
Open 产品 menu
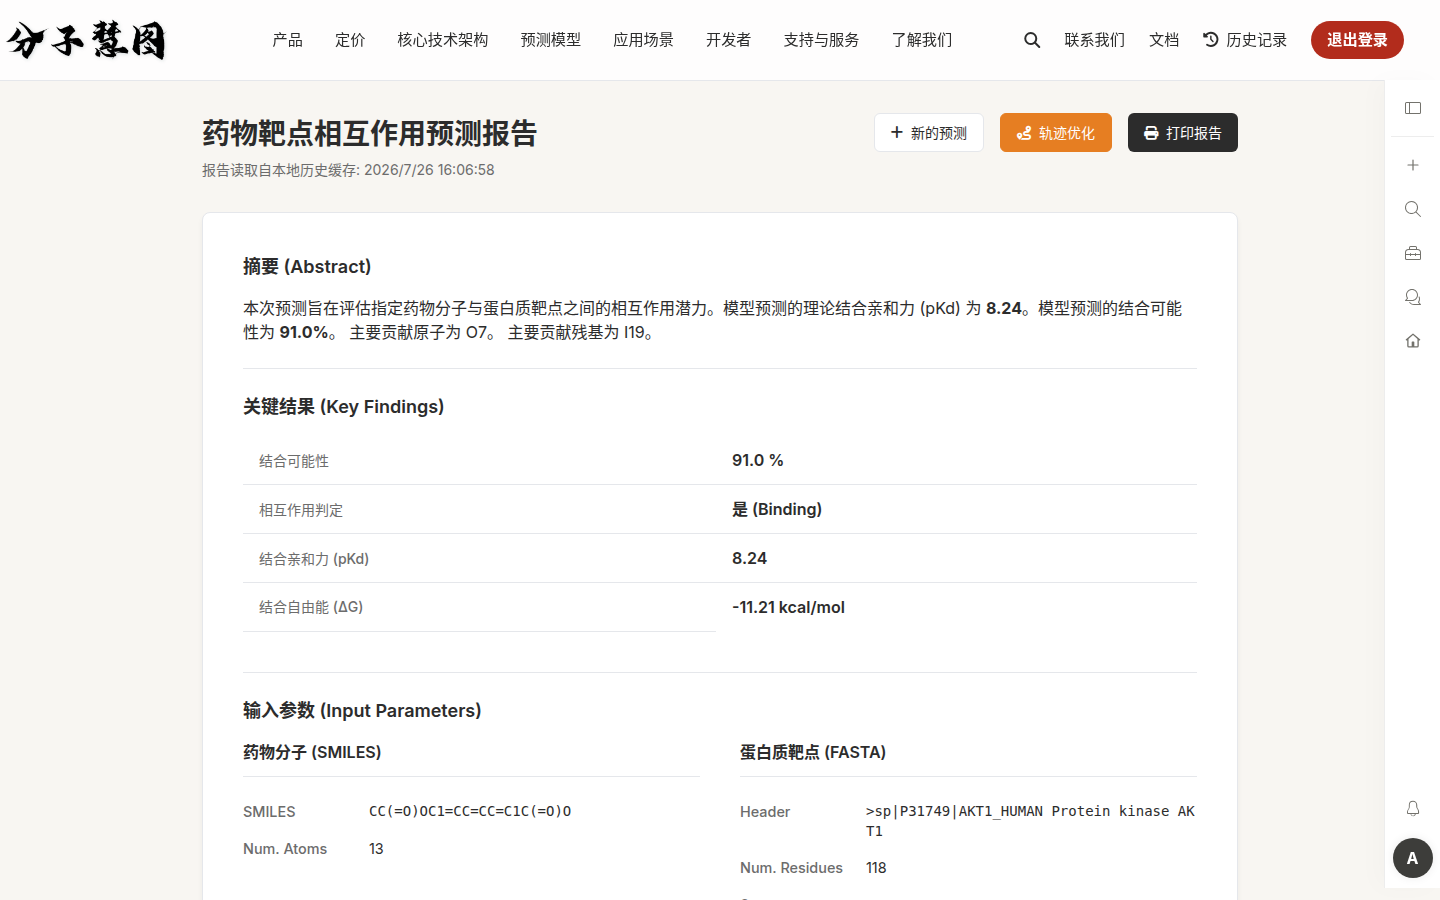click(x=288, y=40)
